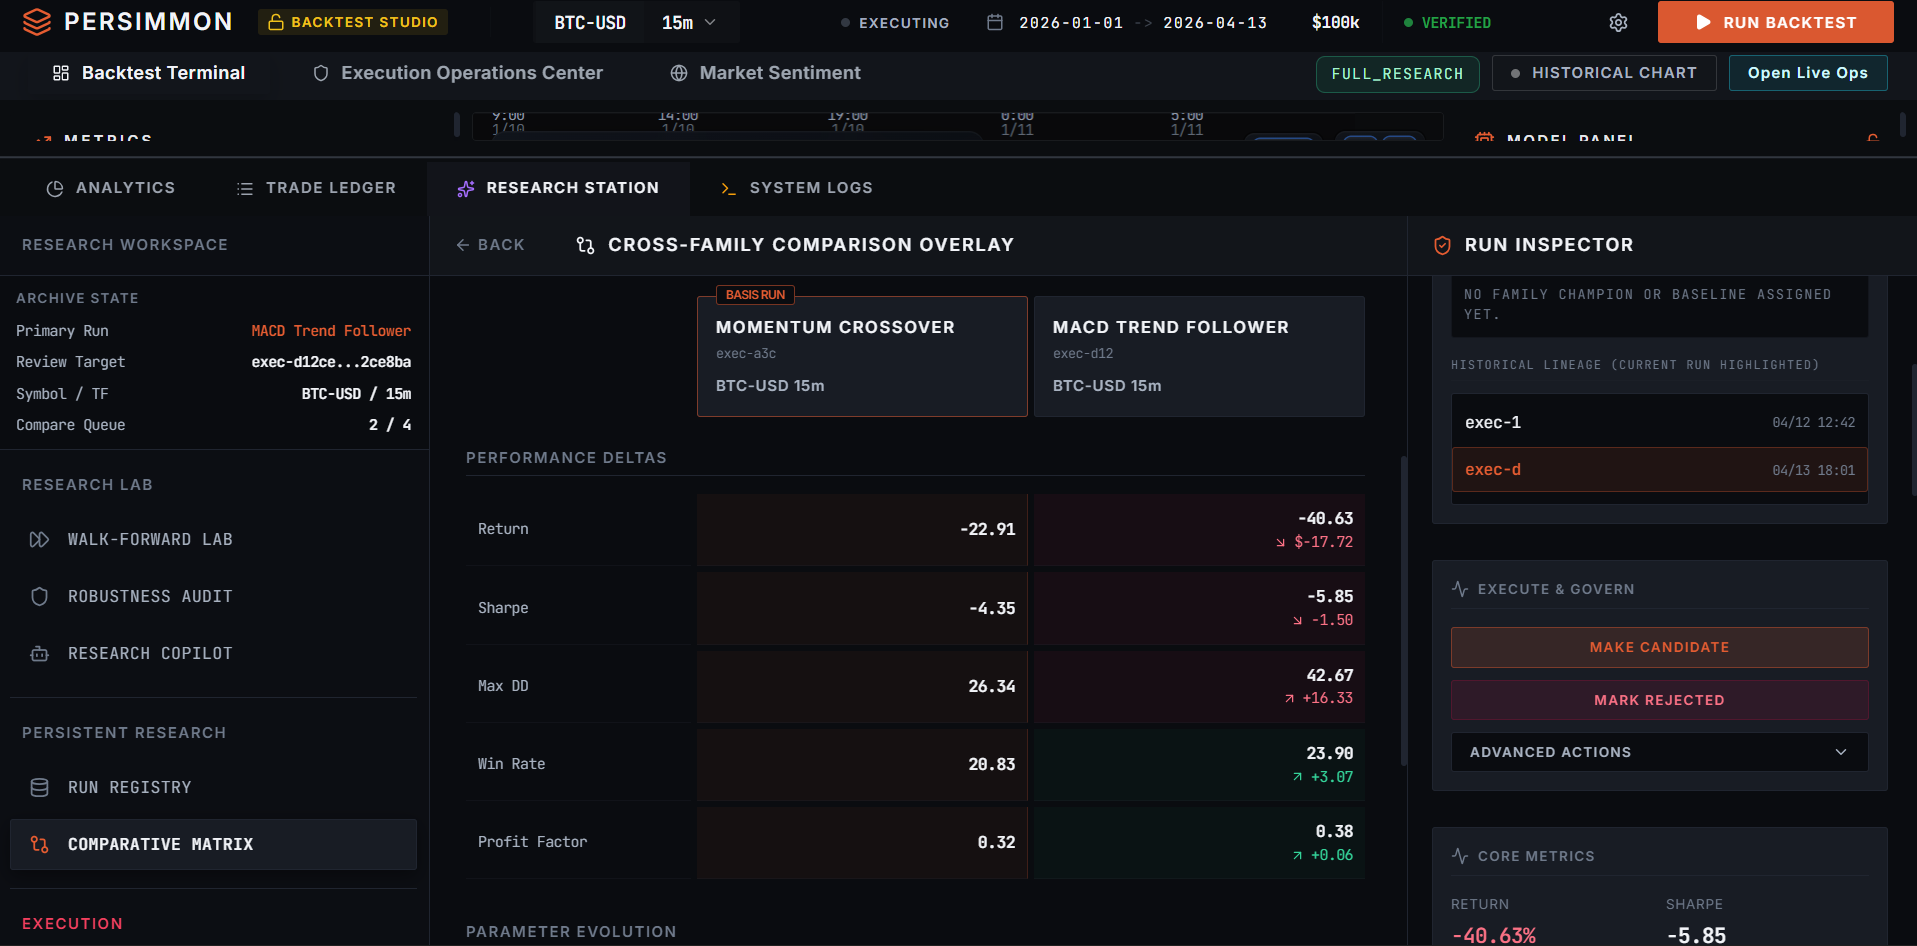Image resolution: width=1917 pixels, height=946 pixels.
Task: Click the Run Registry database icon
Action: (x=39, y=788)
